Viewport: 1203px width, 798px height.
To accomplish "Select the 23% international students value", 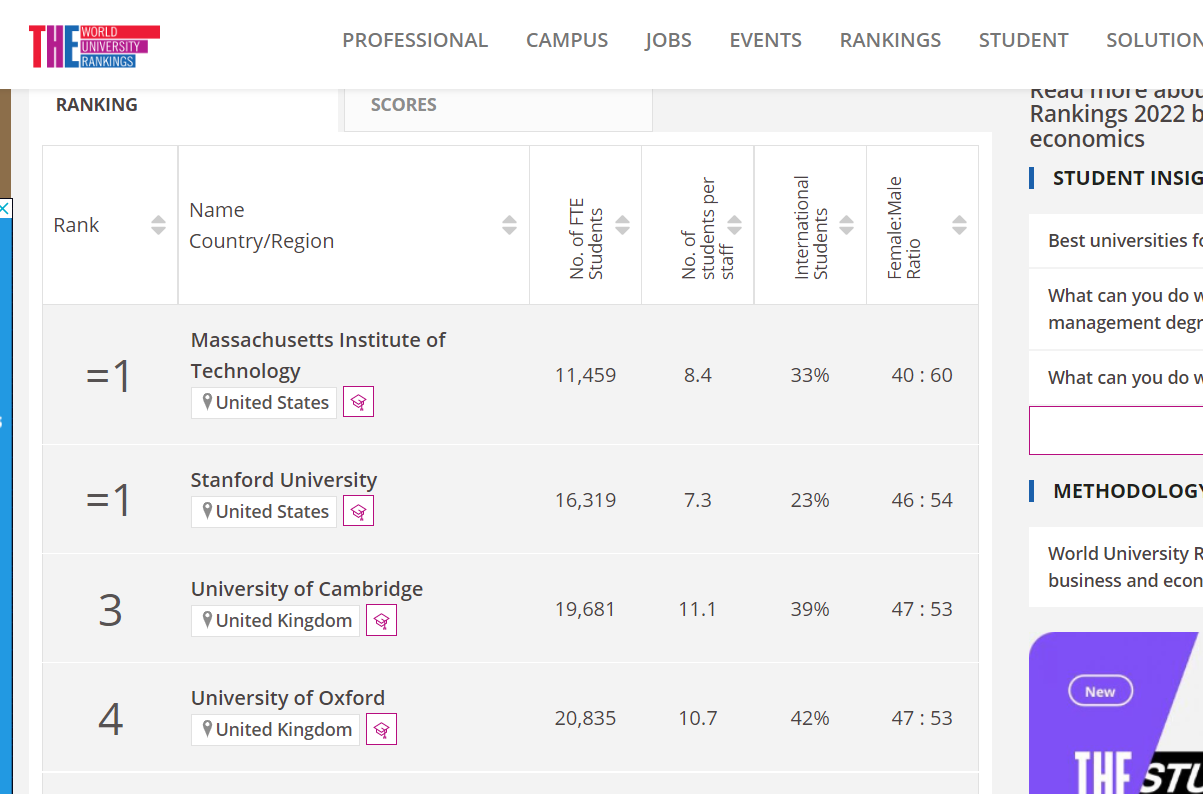I will (x=810, y=500).
